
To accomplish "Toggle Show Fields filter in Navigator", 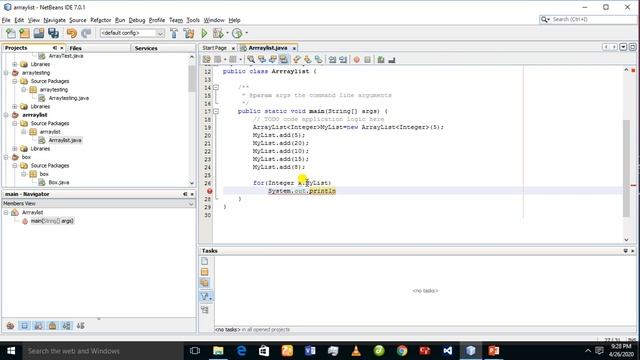I will pos(24,326).
